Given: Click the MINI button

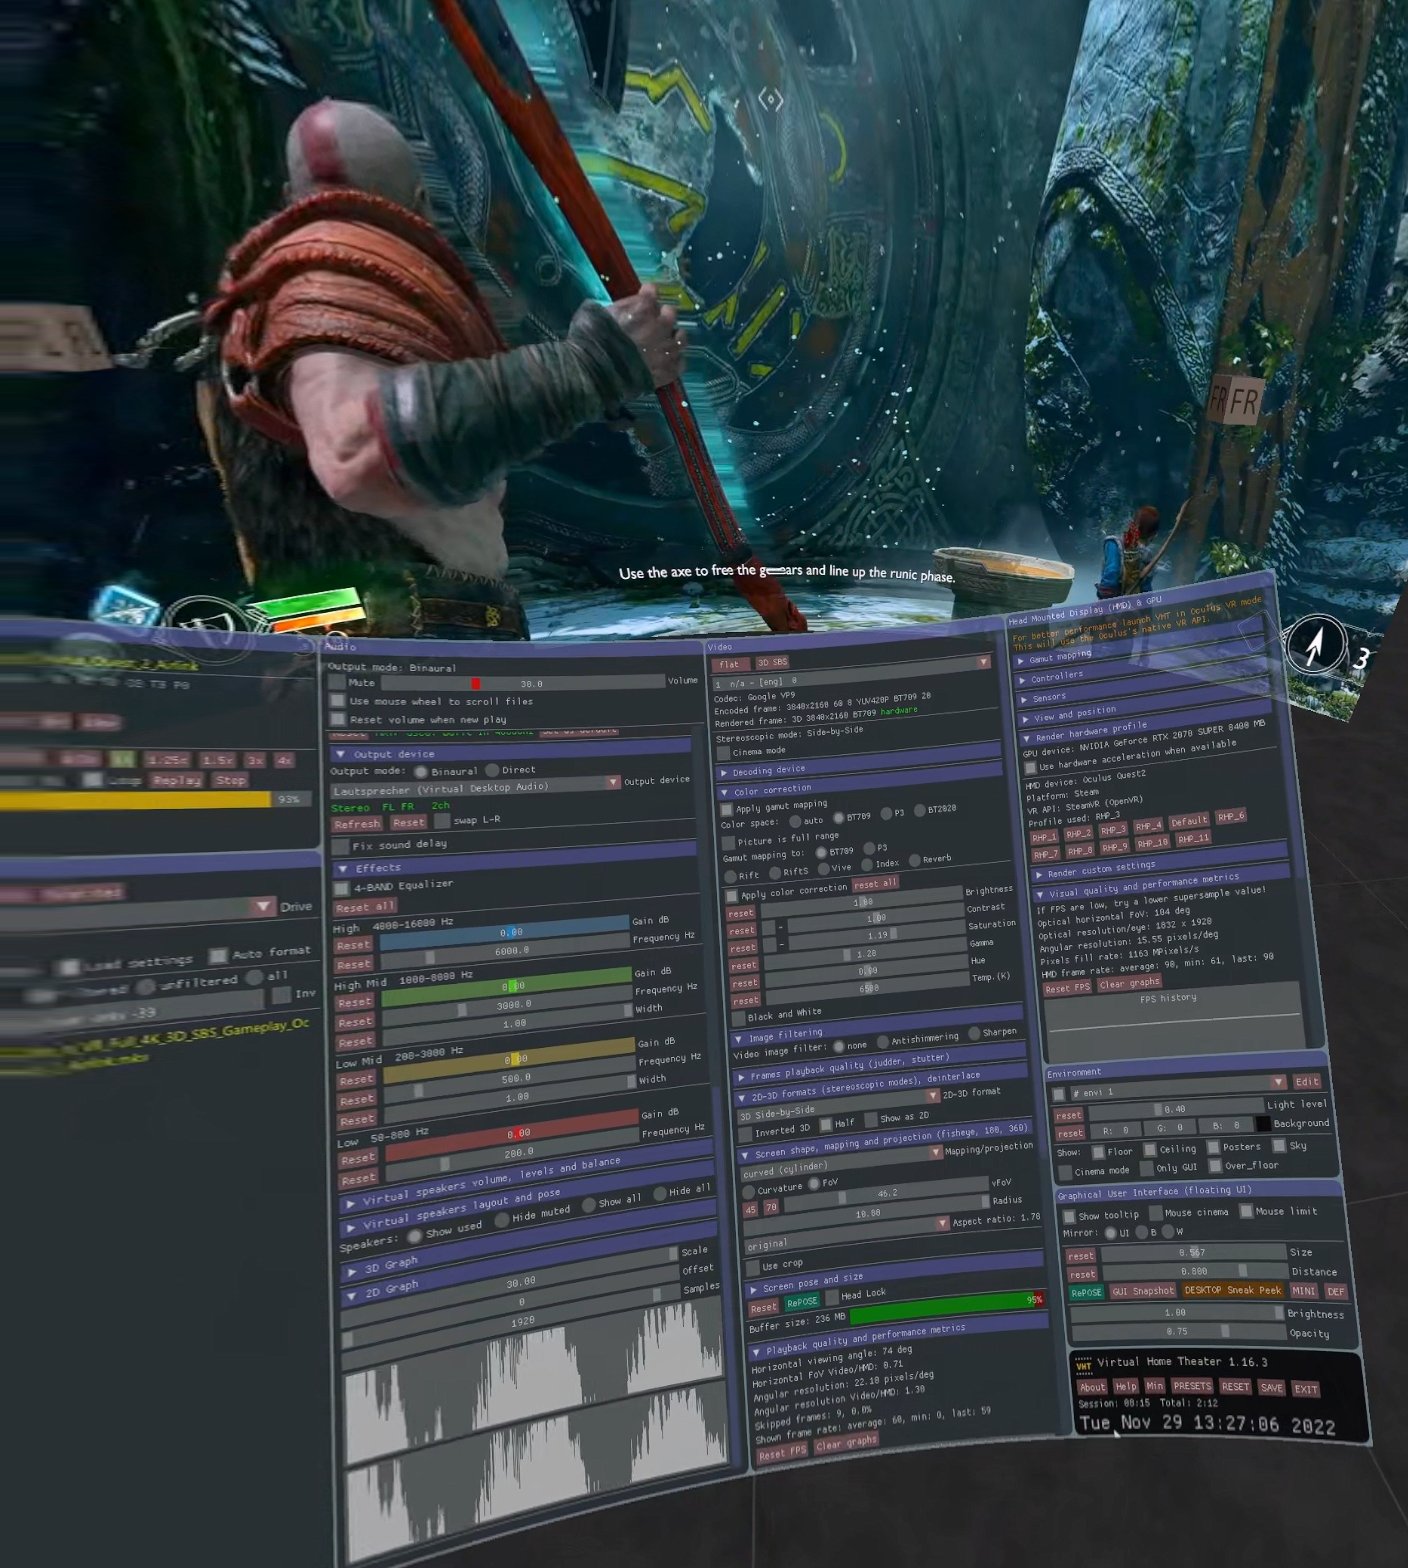Looking at the screenshot, I should (1304, 1291).
